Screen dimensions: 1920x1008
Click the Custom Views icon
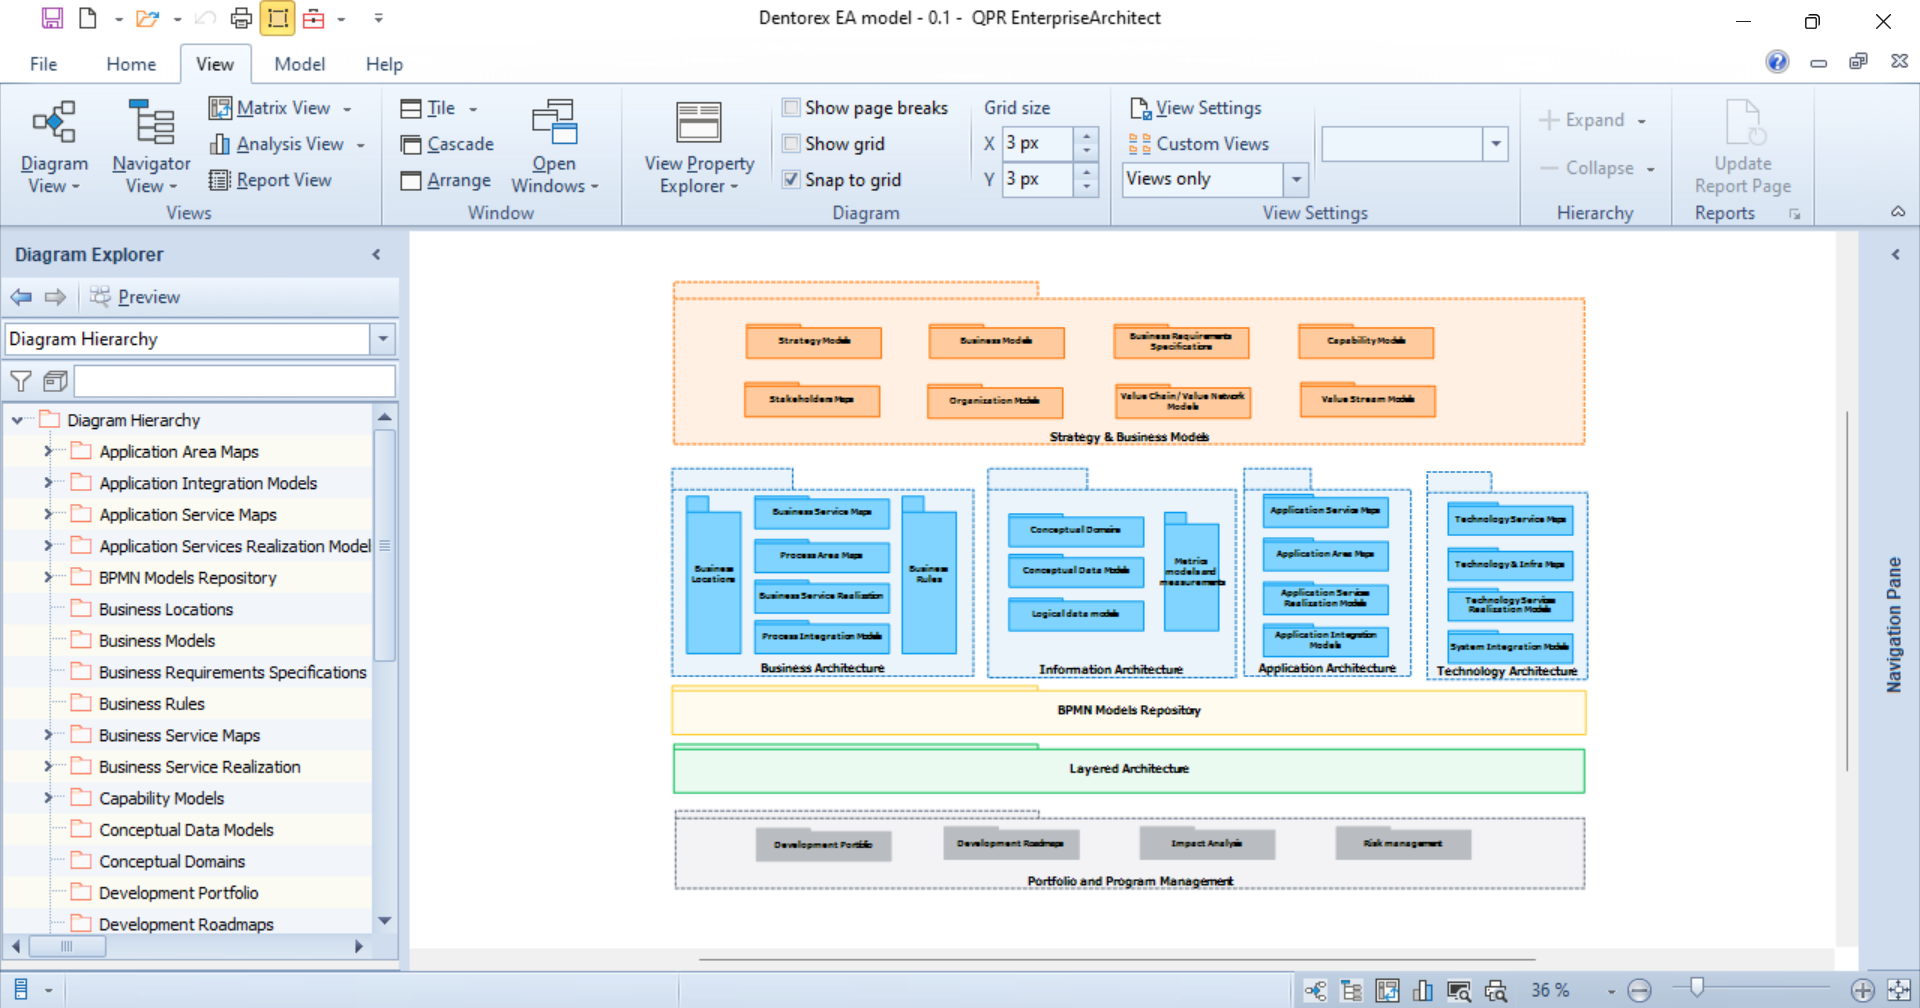point(1139,144)
